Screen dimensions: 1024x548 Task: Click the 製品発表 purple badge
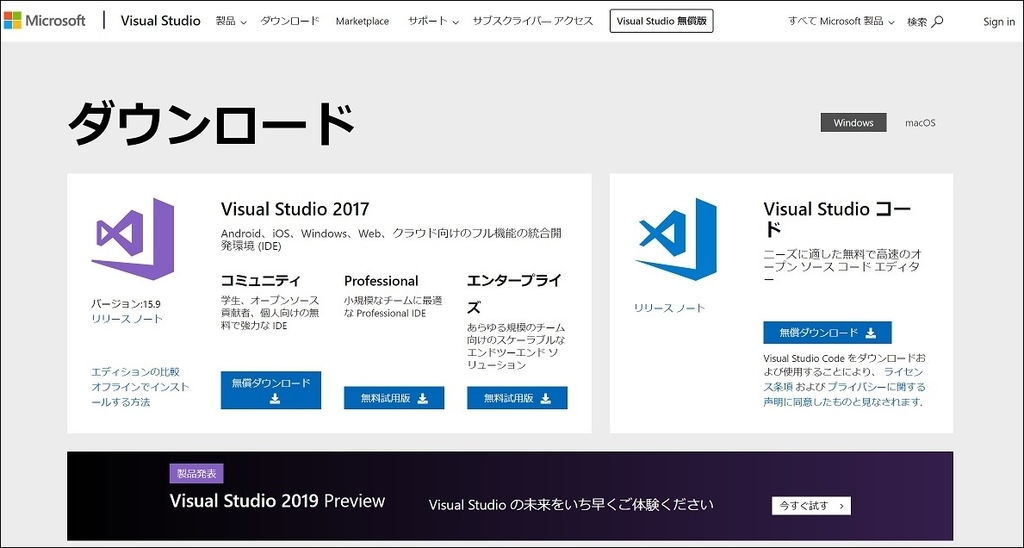click(x=197, y=474)
